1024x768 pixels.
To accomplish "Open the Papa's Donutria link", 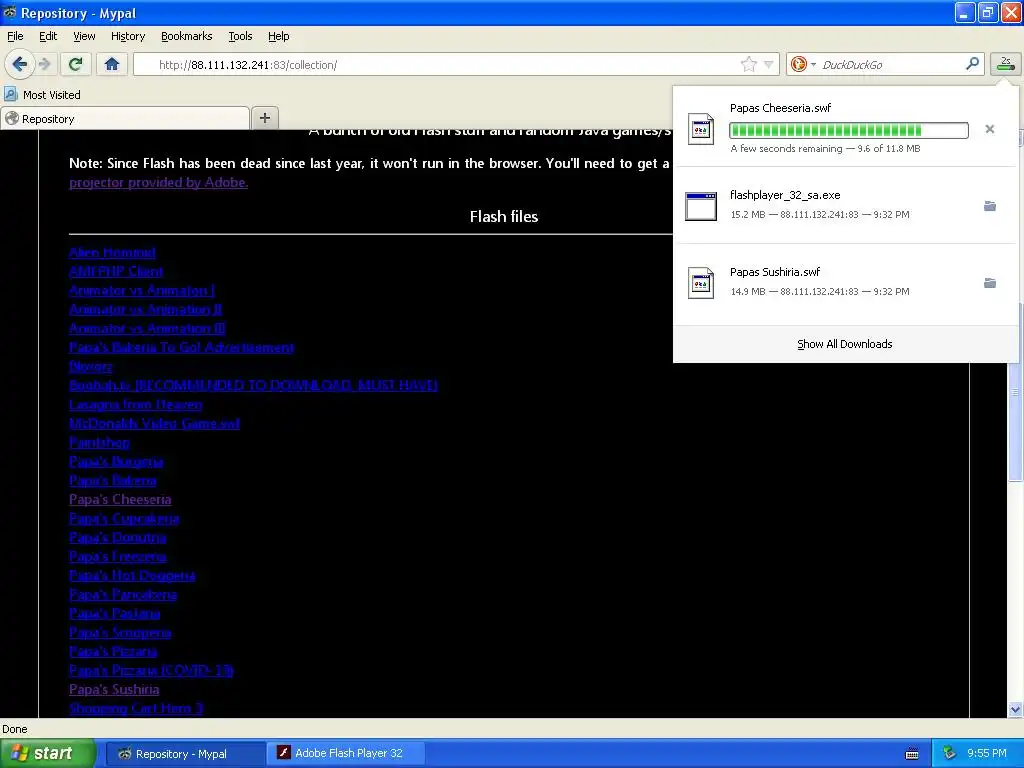I will click(118, 537).
